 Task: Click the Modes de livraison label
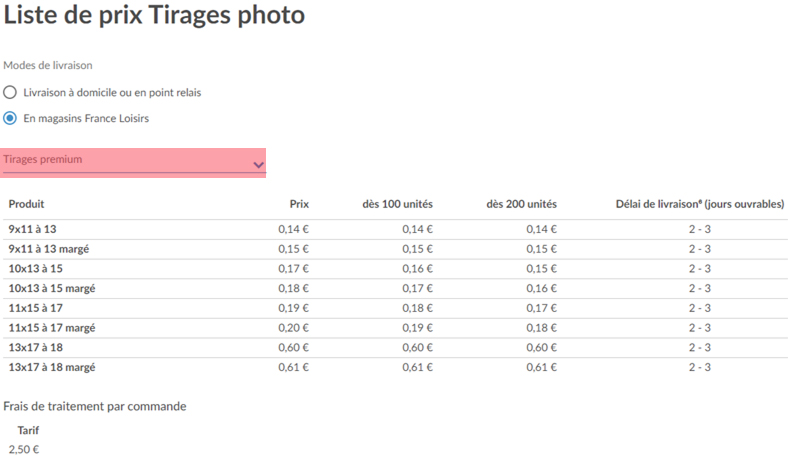[x=48, y=65]
